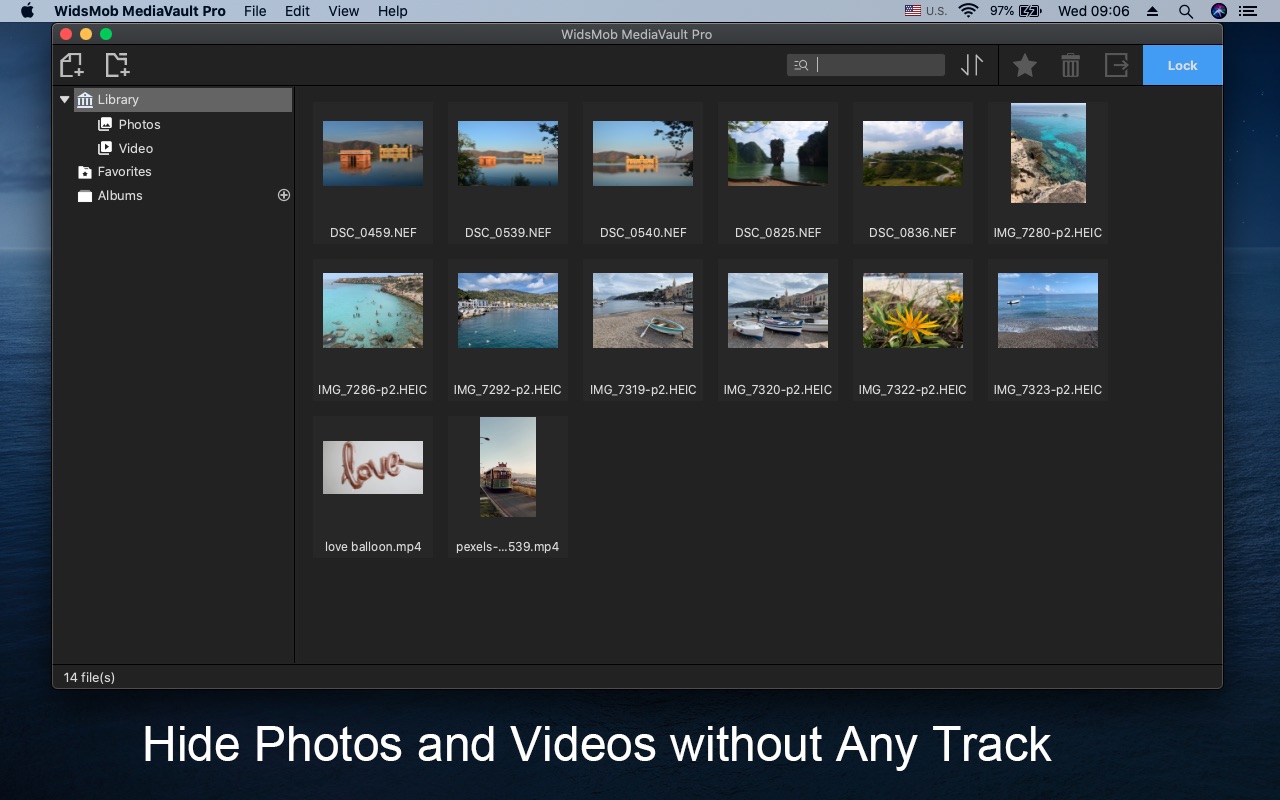Click the Wi-Fi status icon
This screenshot has height=800, width=1280.
click(967, 11)
